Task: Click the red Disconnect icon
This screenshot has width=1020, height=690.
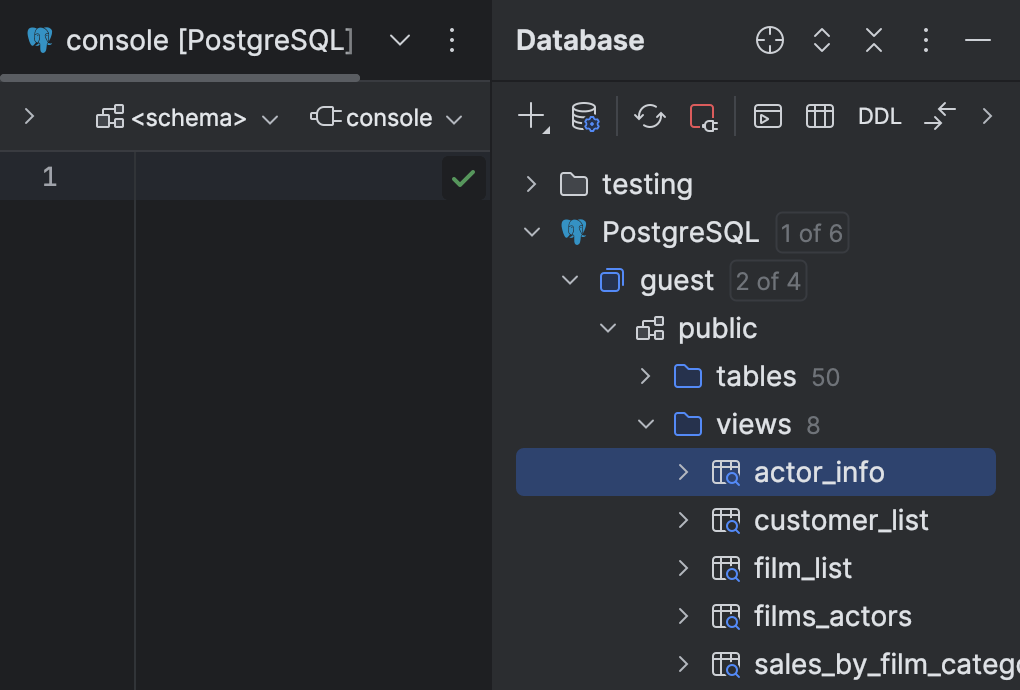Action: point(703,117)
